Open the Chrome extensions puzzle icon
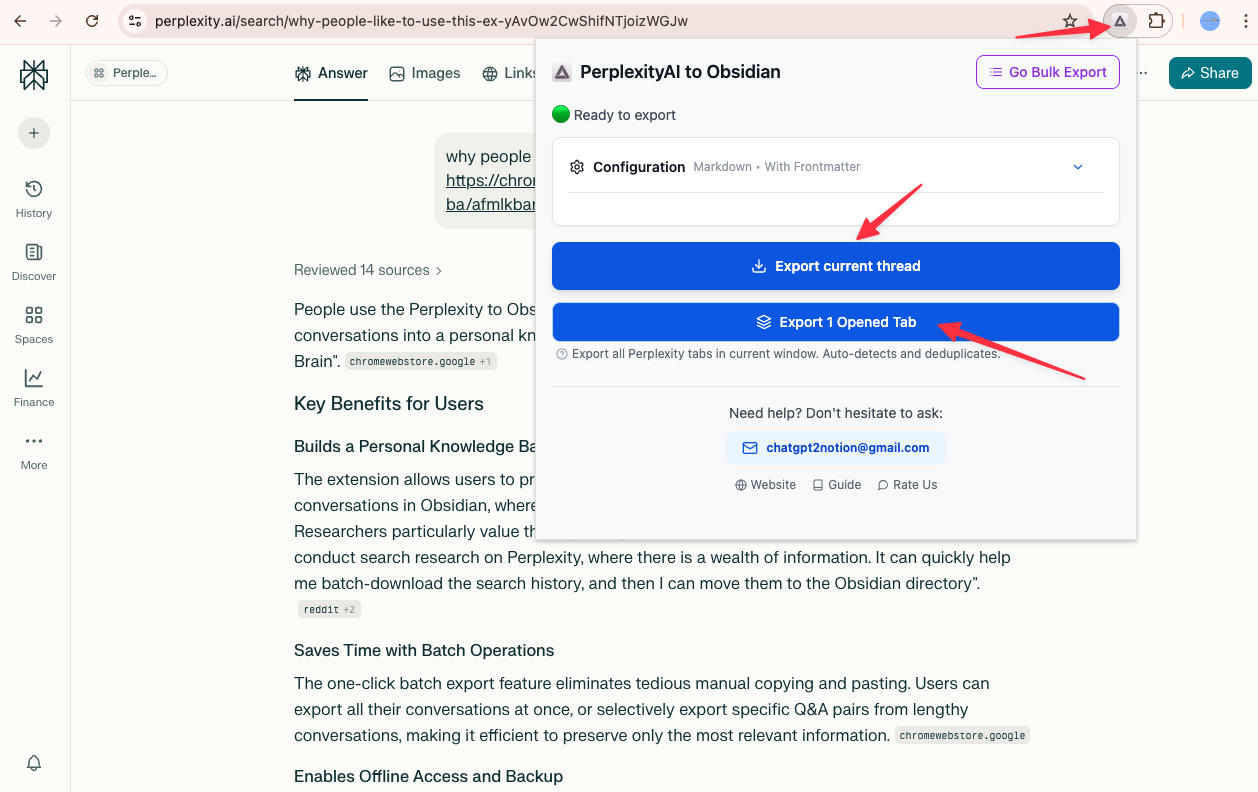 [x=1156, y=21]
